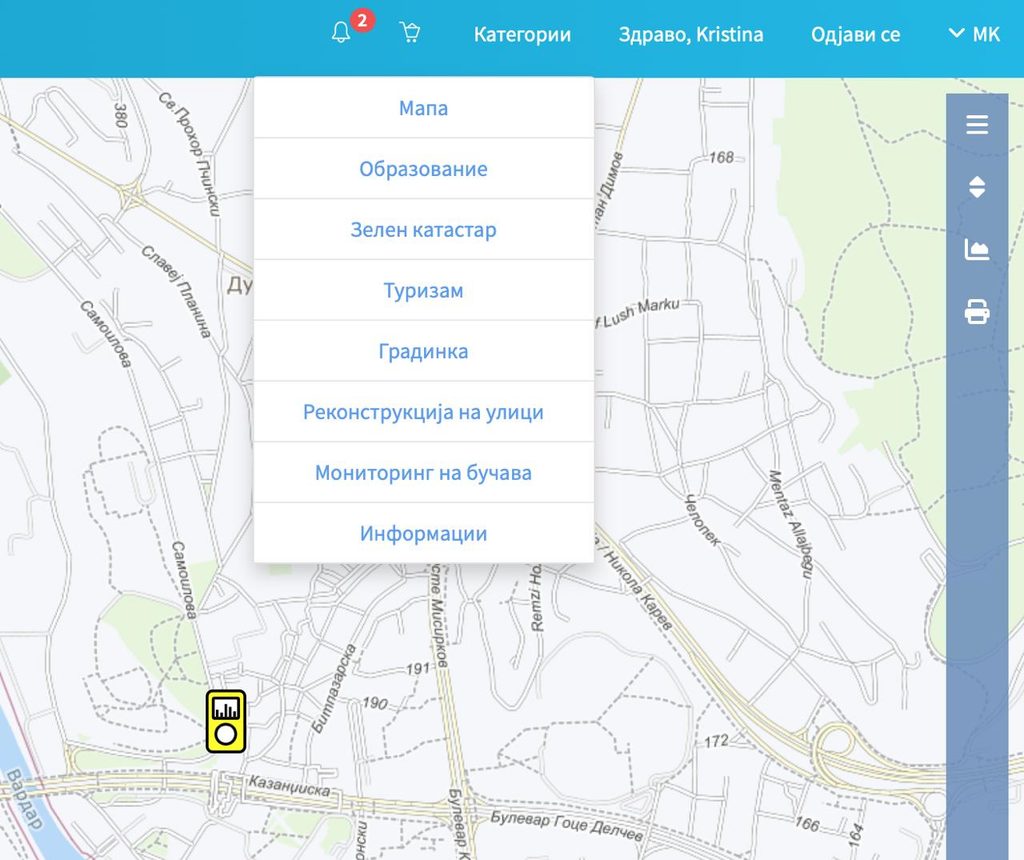Open the notifications bell icon
Viewport: 1024px width, 860px height.
point(340,32)
